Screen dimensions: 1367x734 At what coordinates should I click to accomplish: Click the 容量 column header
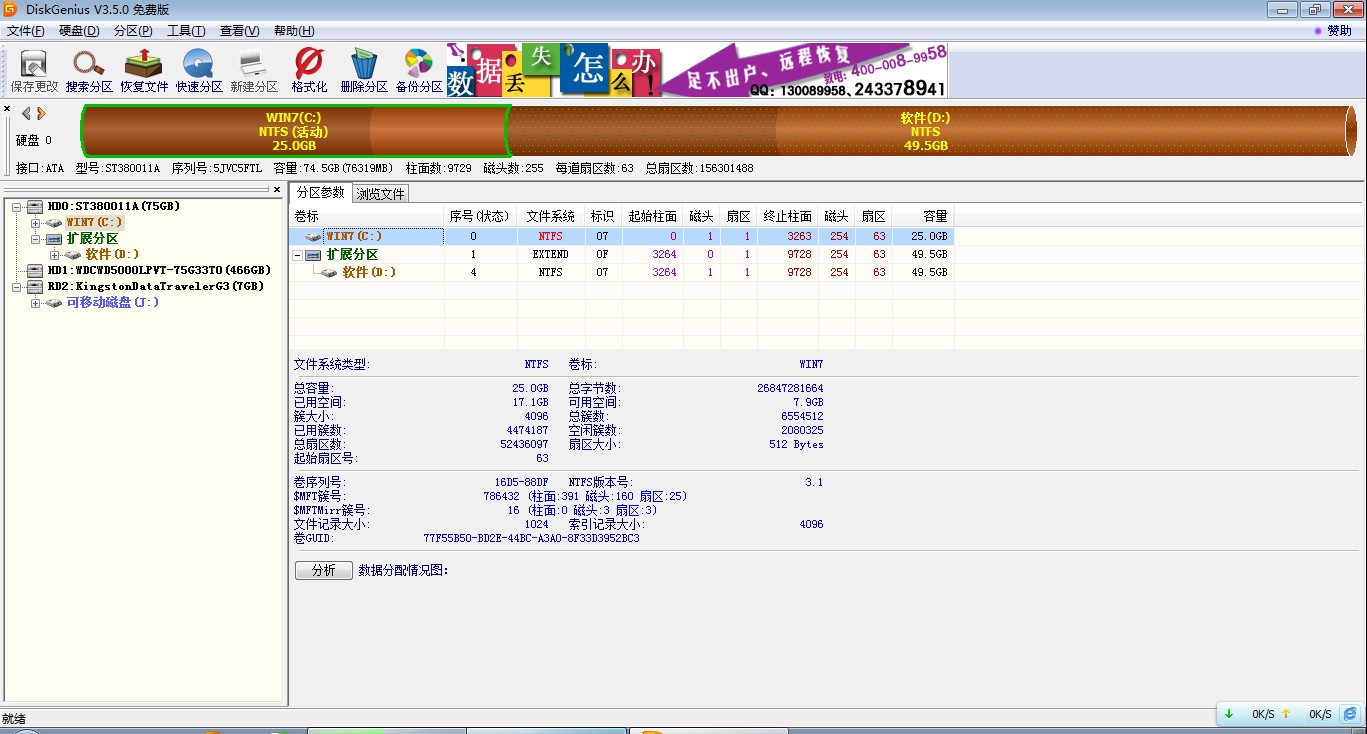click(923, 216)
